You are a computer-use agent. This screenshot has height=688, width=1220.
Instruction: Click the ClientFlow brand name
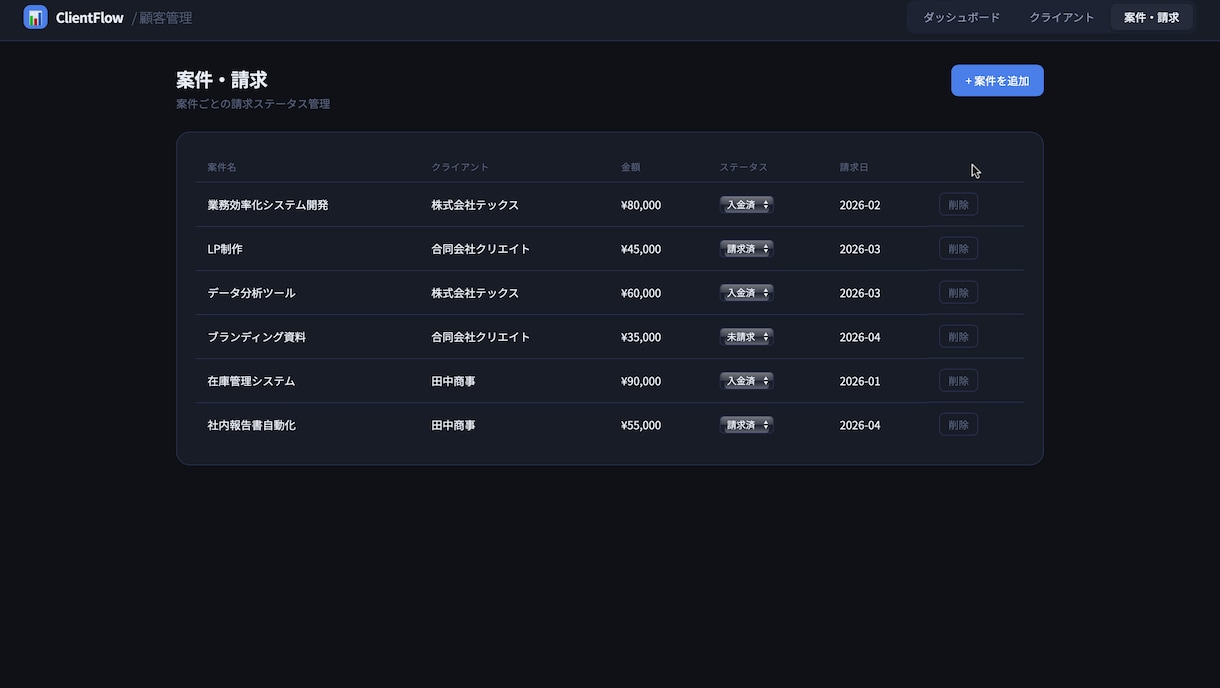tap(90, 18)
